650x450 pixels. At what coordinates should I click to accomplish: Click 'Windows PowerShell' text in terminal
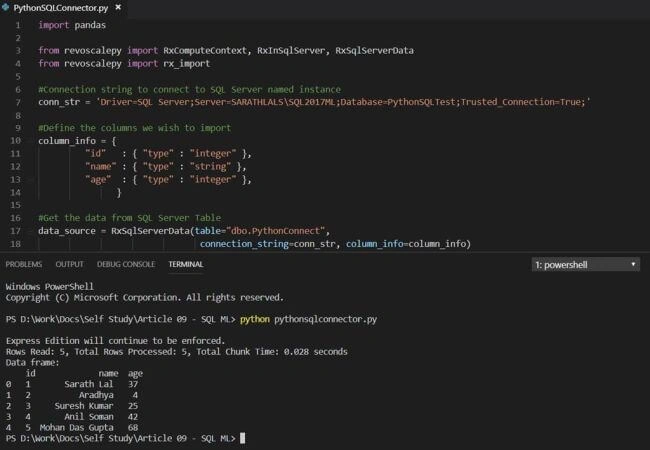[x=50, y=286]
